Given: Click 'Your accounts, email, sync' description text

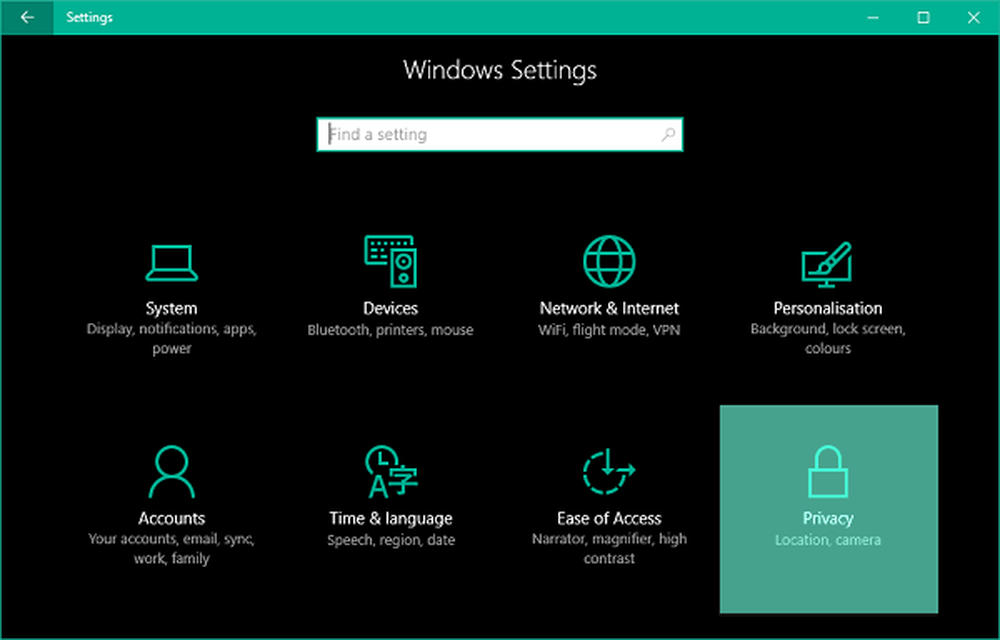Looking at the screenshot, I should coord(171,540).
